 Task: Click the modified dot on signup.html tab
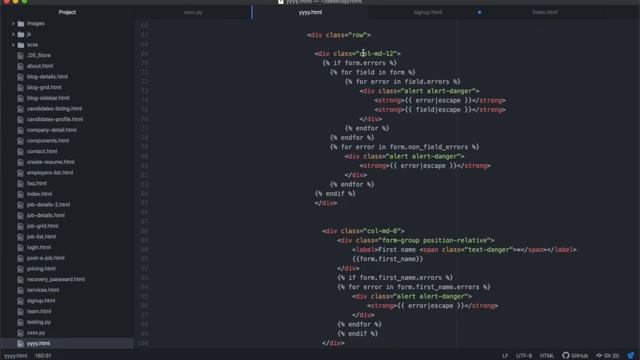point(479,12)
